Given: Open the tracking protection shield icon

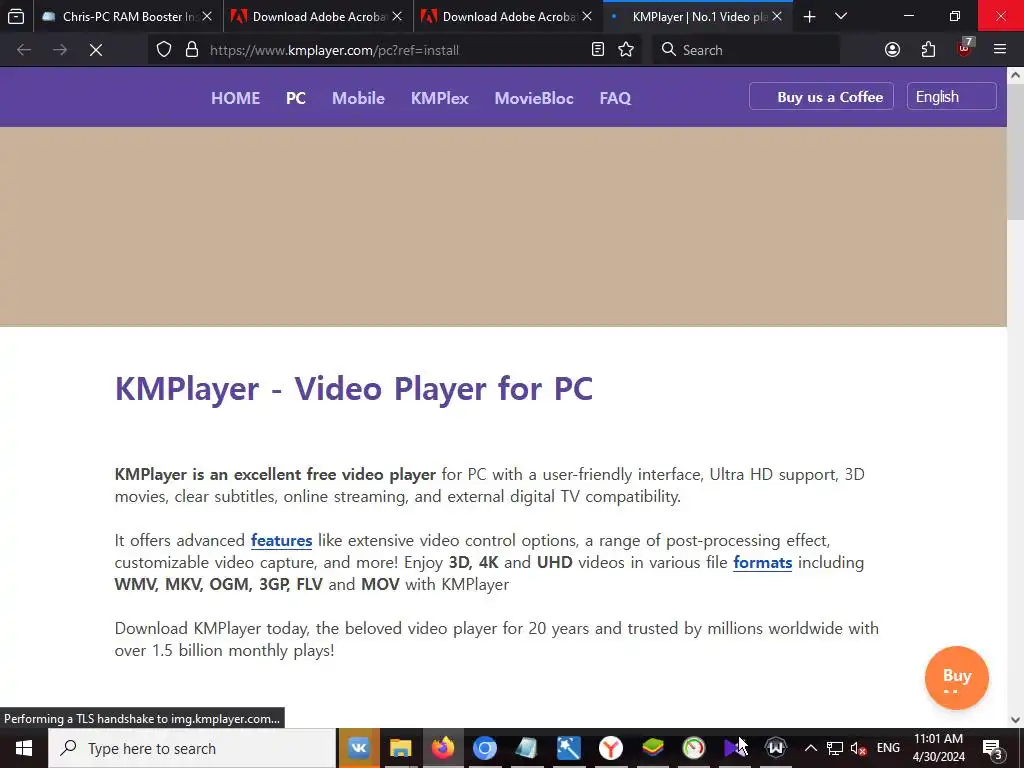Looking at the screenshot, I should coord(164,50).
